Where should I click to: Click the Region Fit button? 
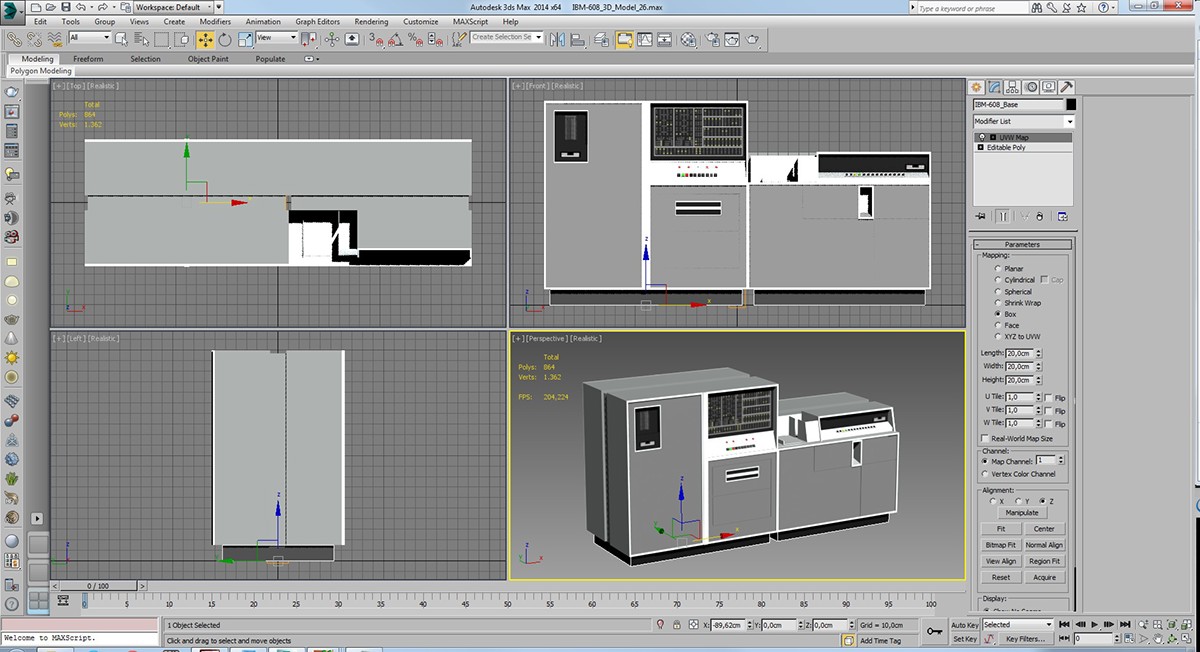point(1044,561)
